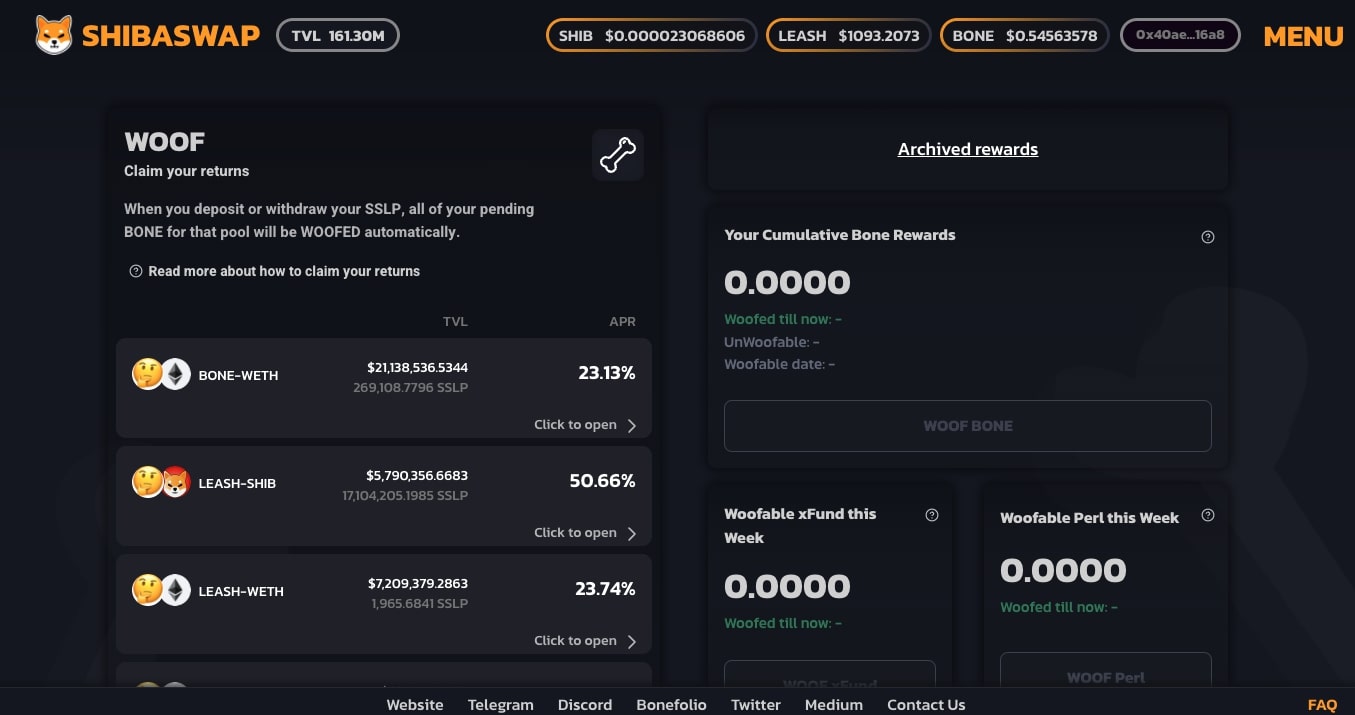Screen dimensions: 1355x715
Task: Open the MENU in the header
Action: click(1303, 36)
